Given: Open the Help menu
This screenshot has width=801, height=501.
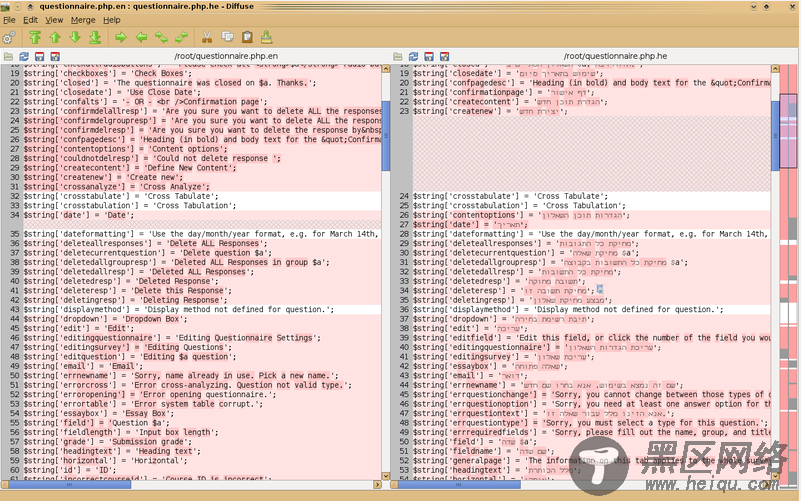Looking at the screenshot, I should tap(112, 20).
